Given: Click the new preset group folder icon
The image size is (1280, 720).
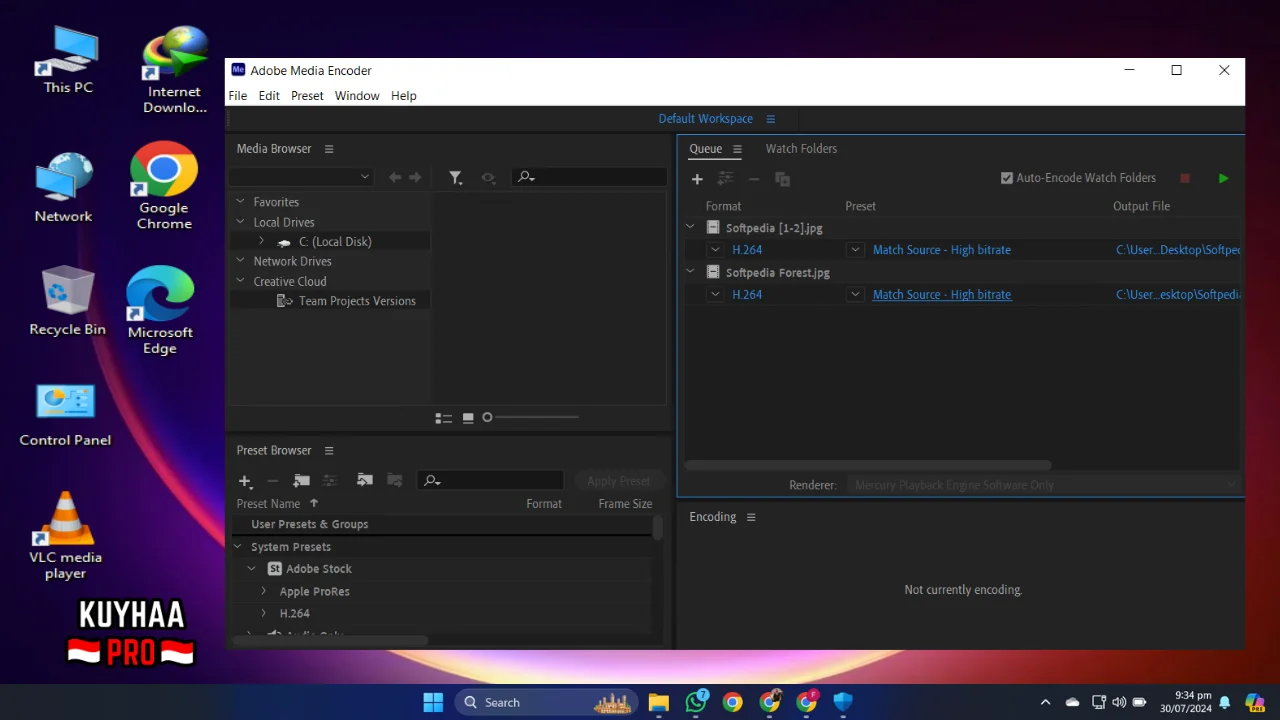Looking at the screenshot, I should coord(301,481).
